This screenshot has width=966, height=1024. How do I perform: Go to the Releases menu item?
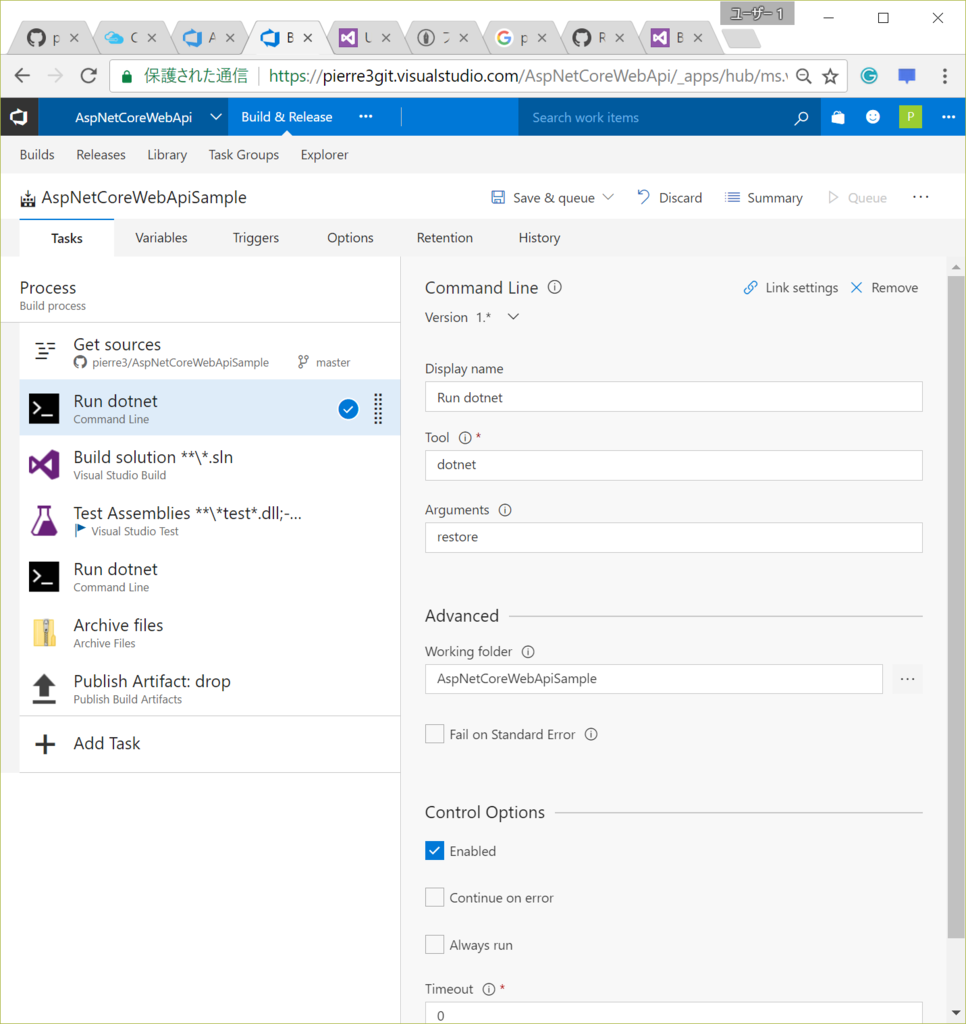101,155
